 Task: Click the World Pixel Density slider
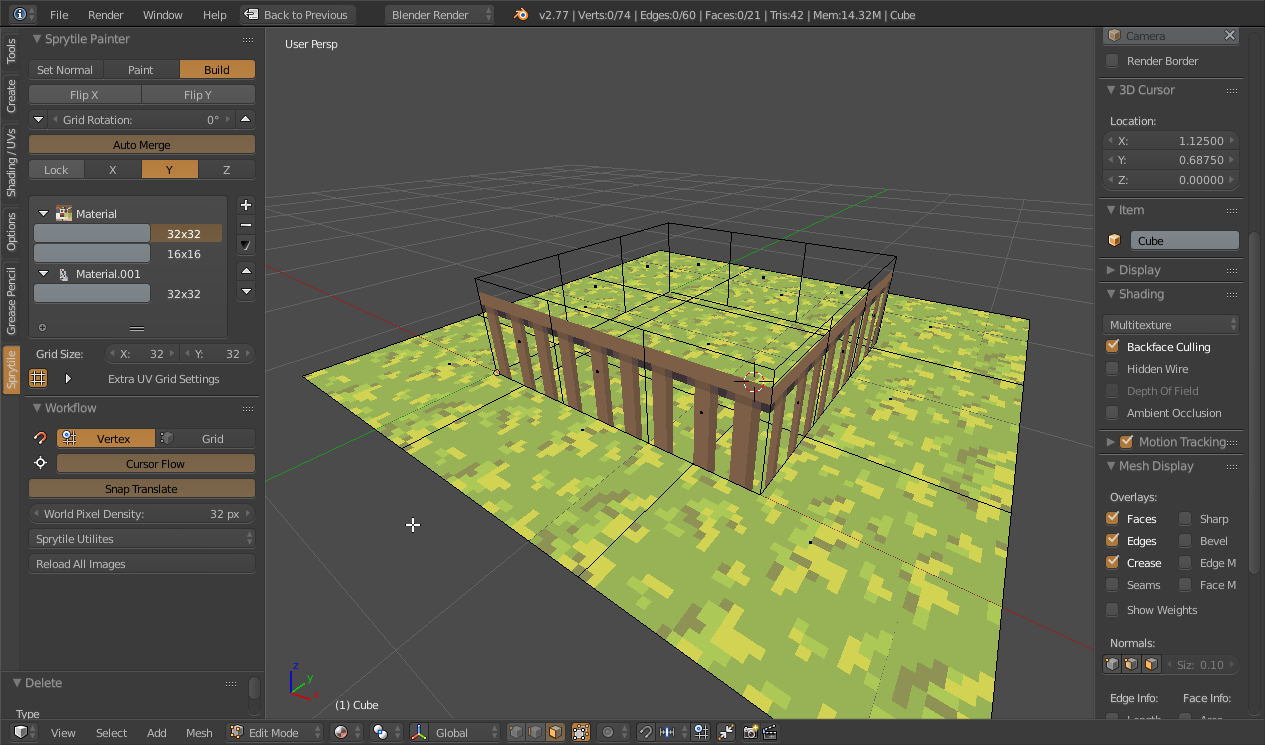pyautogui.click(x=142, y=514)
